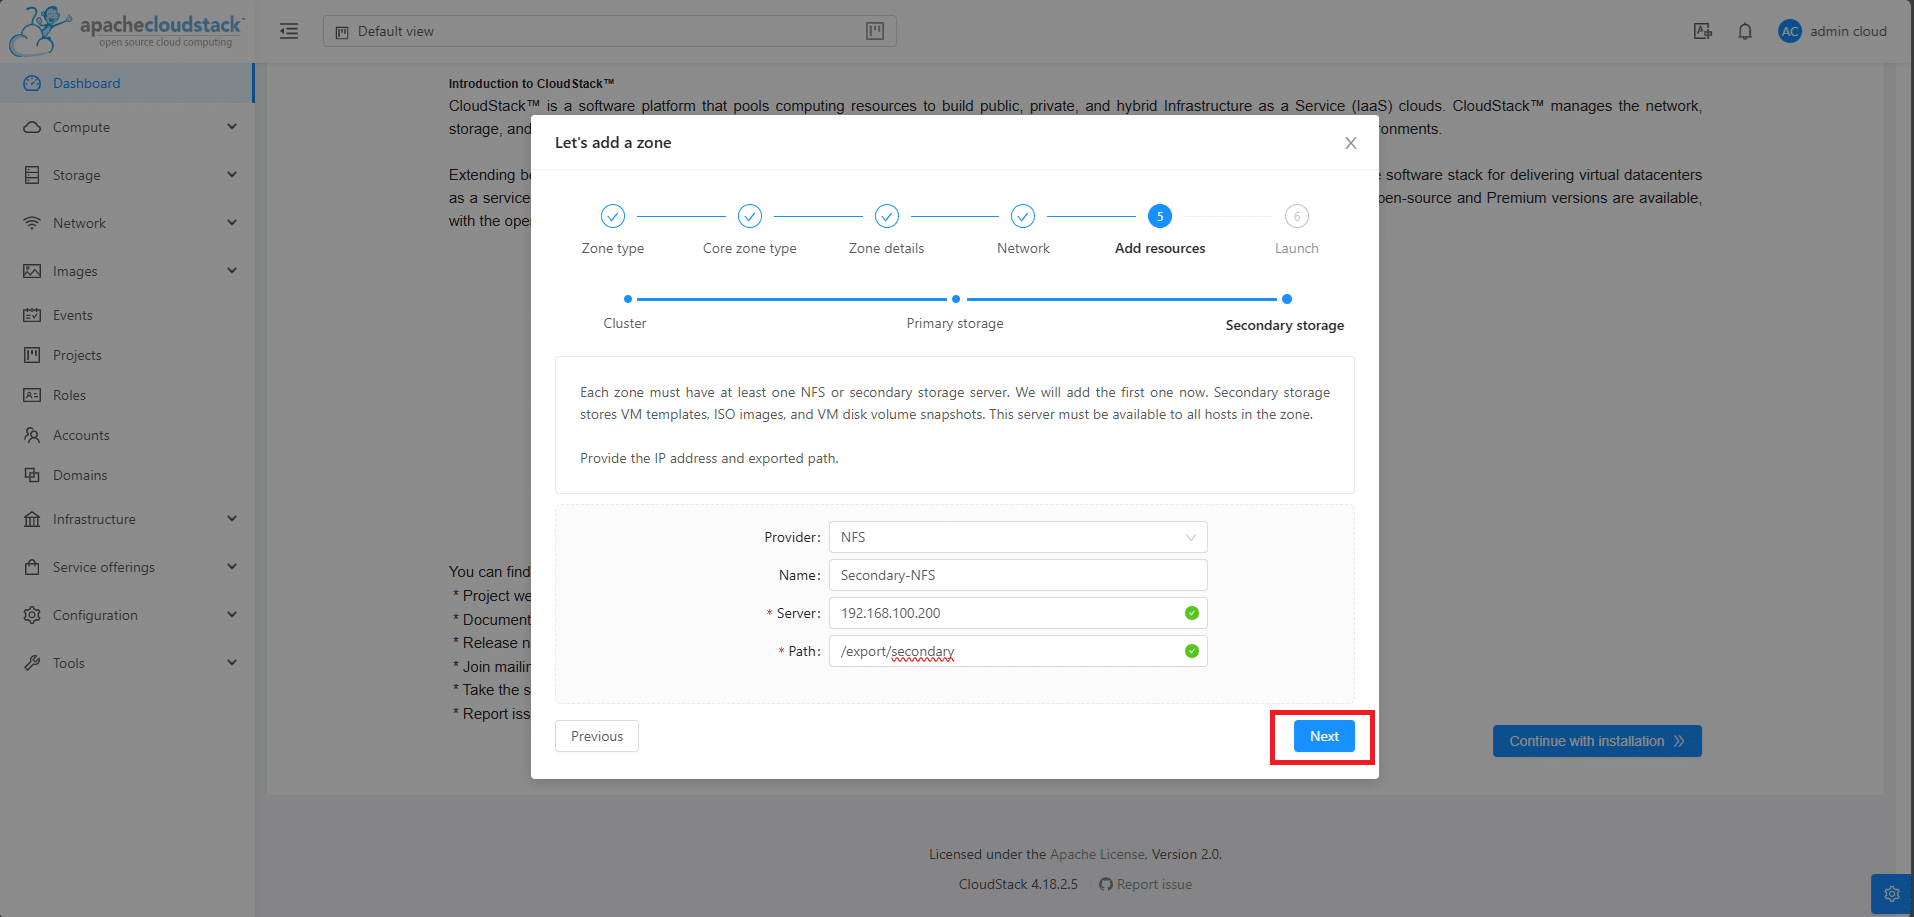Click the Storage icon in sidebar
Image resolution: width=1914 pixels, height=917 pixels.
point(32,175)
